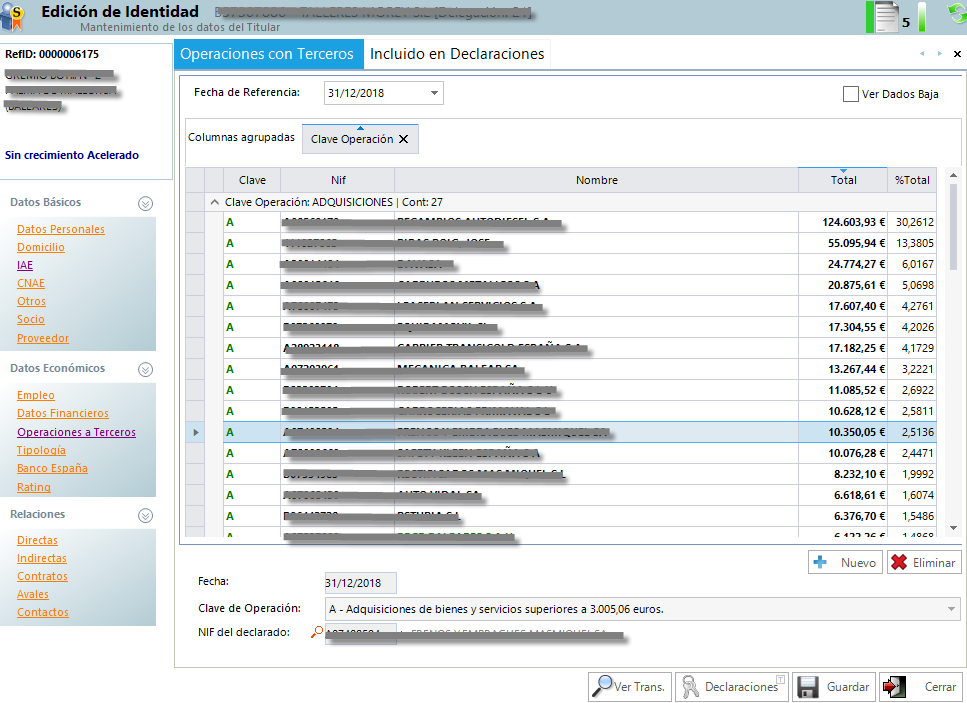This screenshot has width=967, height=703.
Task: Open Tipología link
Action: pos(41,450)
